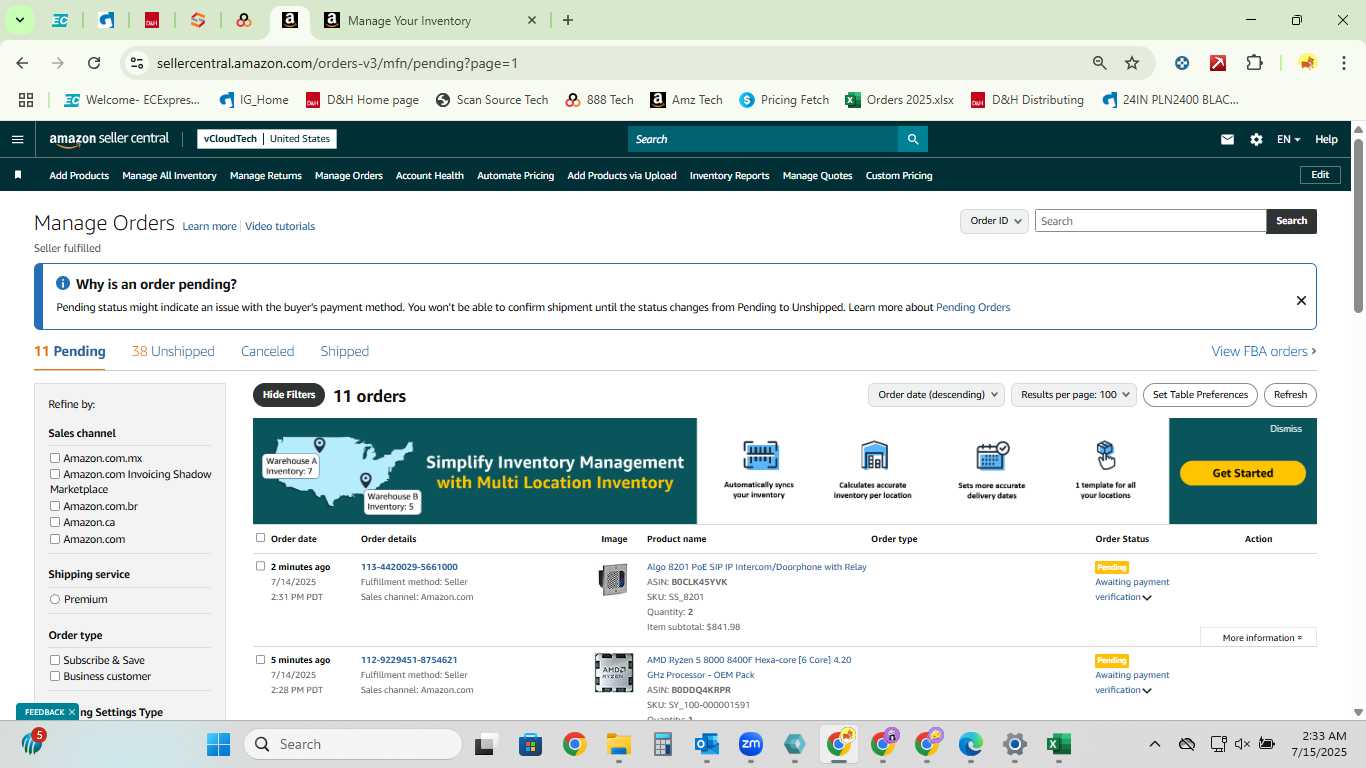This screenshot has height=768, width=1366.
Task: Open the Results per page dropdown
Action: click(x=1074, y=395)
